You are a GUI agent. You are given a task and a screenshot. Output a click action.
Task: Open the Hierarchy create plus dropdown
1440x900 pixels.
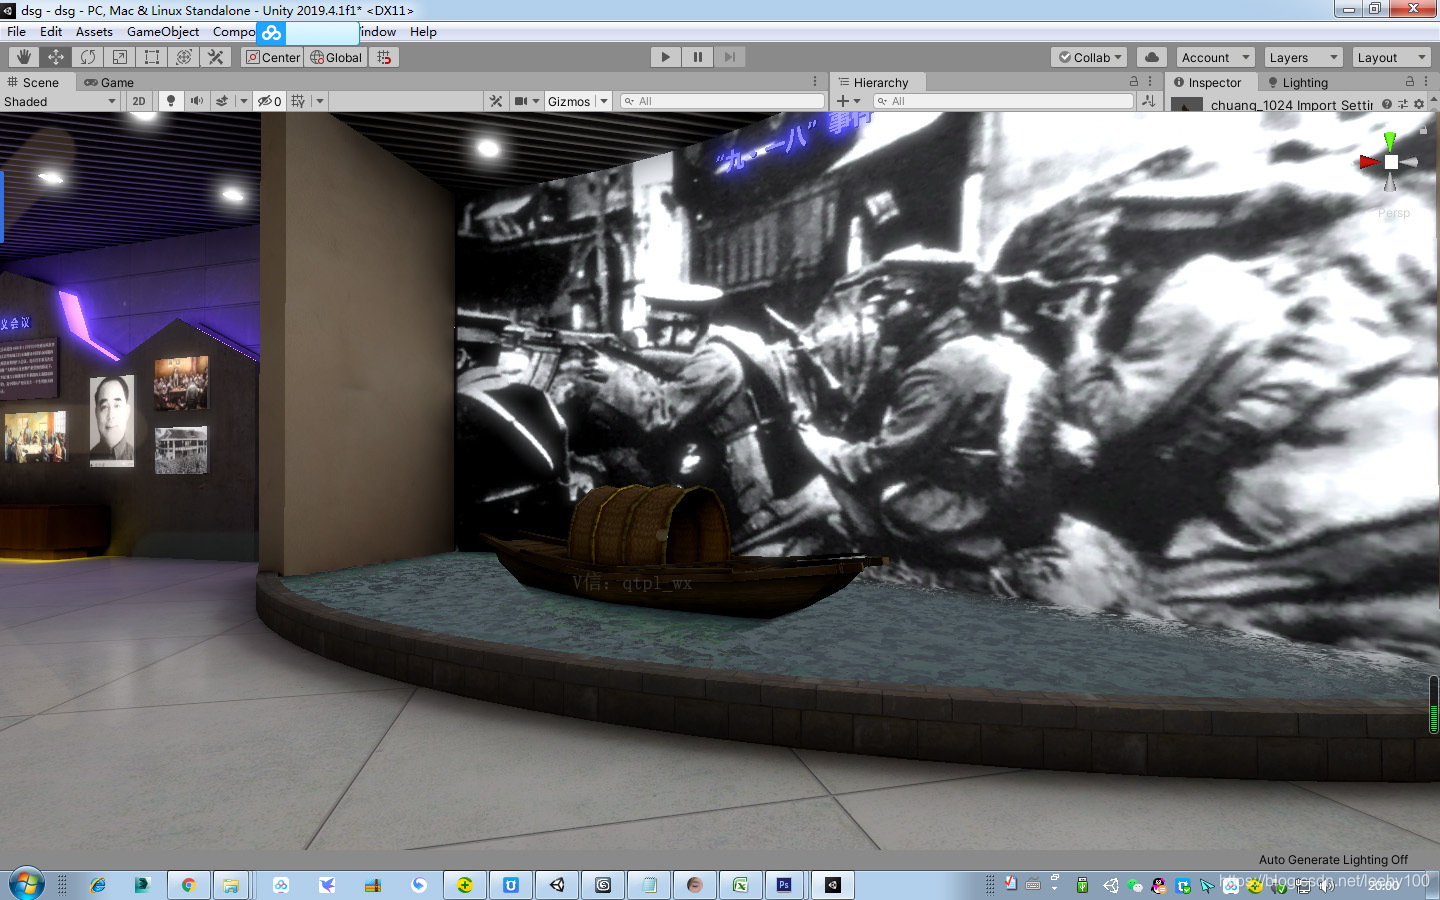[848, 101]
